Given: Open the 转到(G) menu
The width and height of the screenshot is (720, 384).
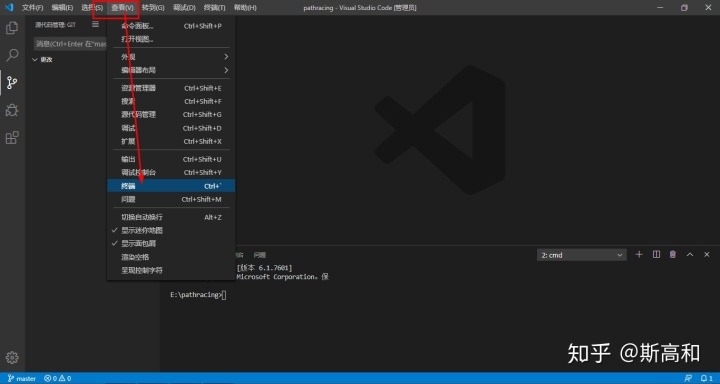Looking at the screenshot, I should pos(153,8).
